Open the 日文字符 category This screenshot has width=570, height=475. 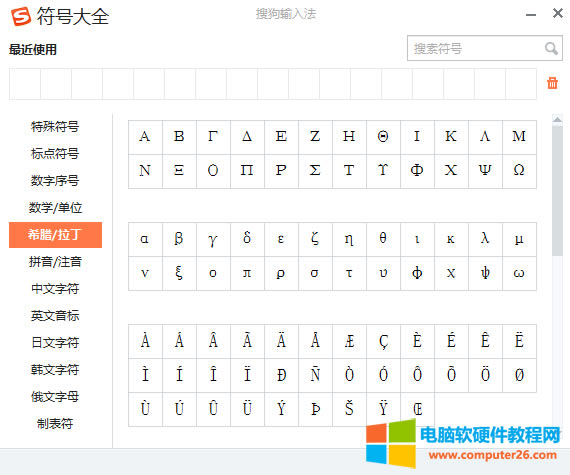(x=55, y=343)
